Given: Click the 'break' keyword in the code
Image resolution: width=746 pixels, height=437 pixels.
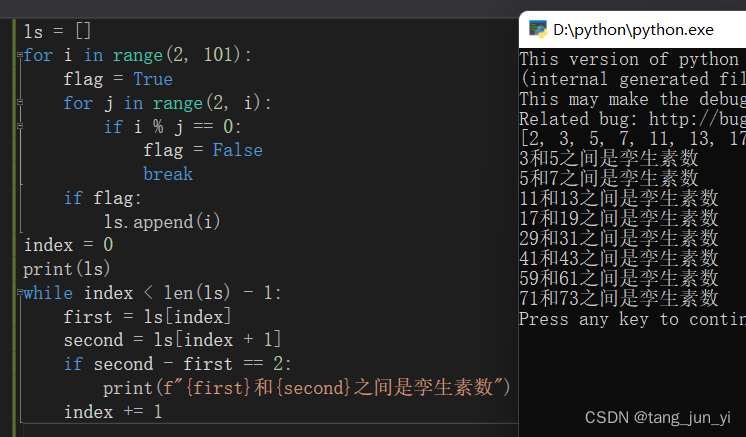Looking at the screenshot, I should [x=168, y=174].
